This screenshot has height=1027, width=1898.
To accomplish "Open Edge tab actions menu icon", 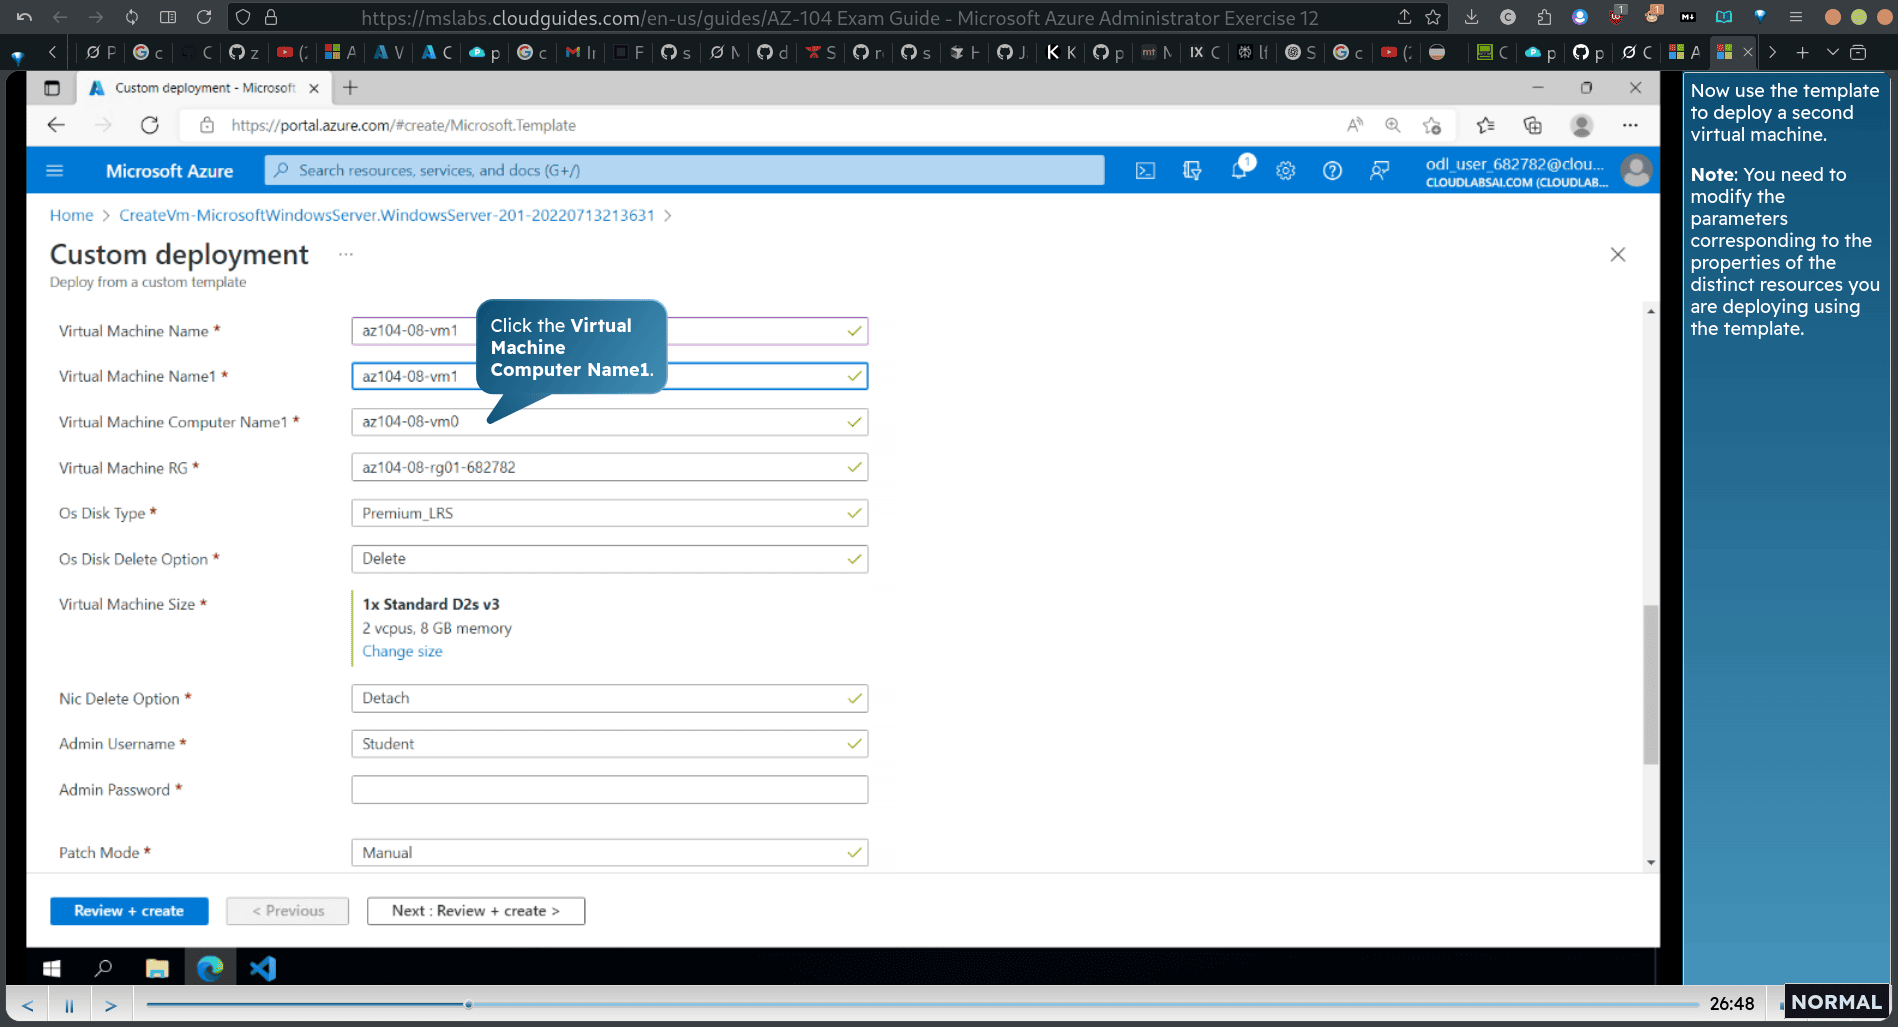I will click(x=52, y=88).
